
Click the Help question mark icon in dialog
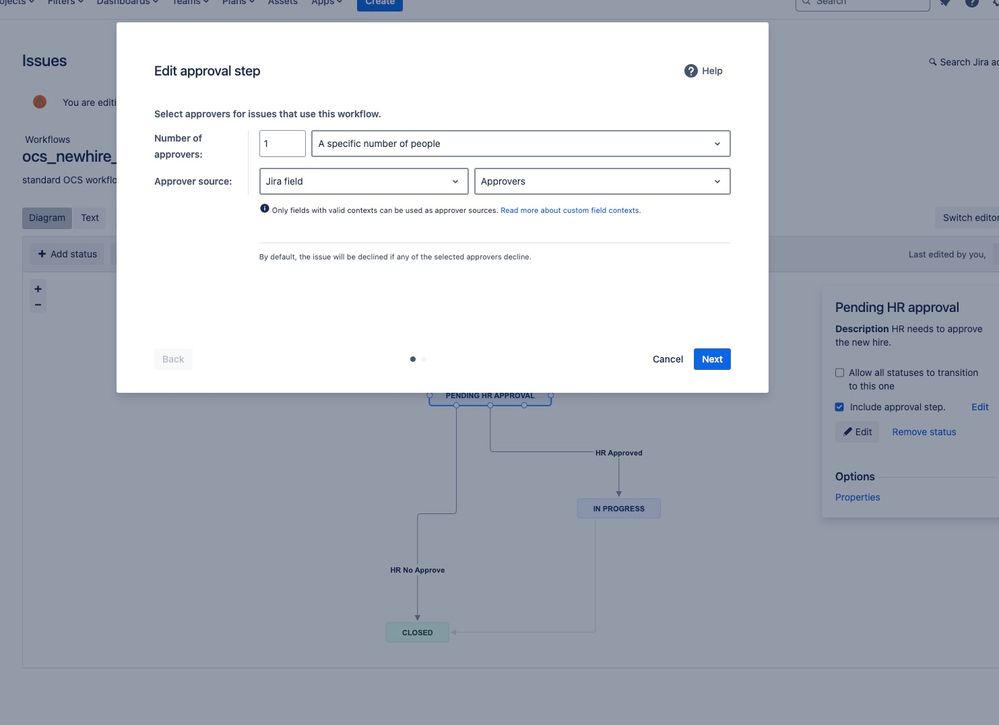coord(691,71)
